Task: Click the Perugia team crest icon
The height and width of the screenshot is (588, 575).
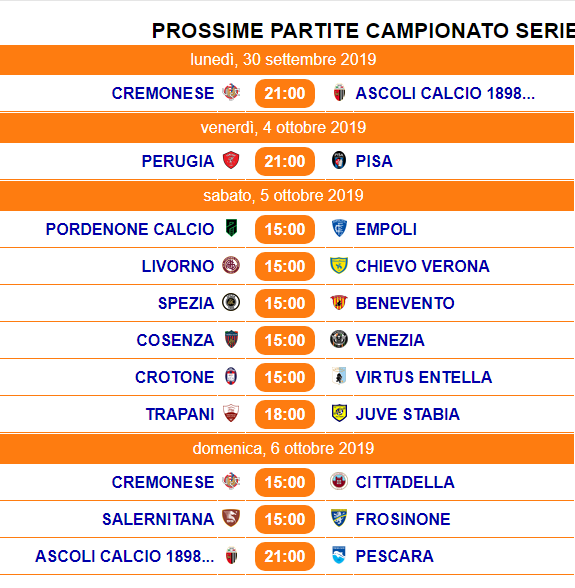Action: (231, 160)
